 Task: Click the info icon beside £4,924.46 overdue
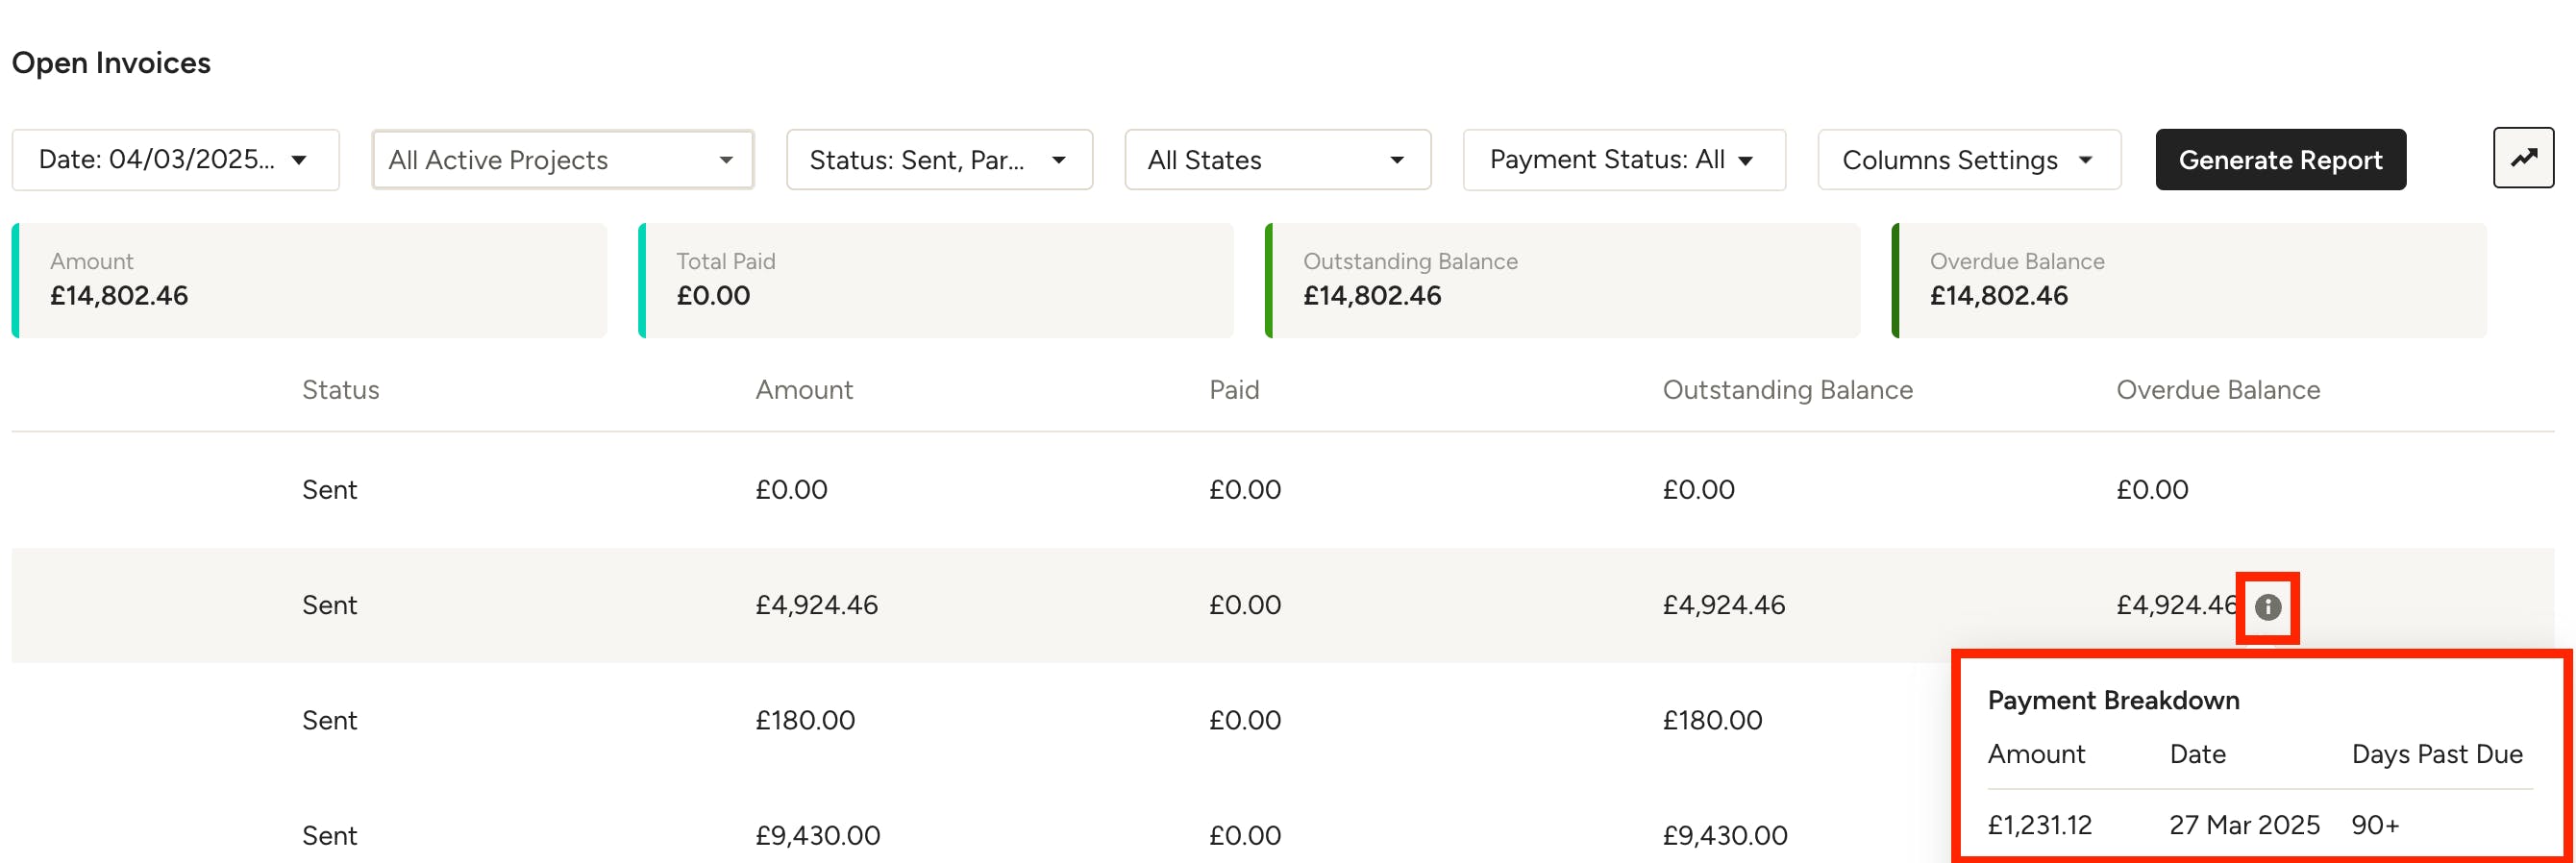point(2267,607)
